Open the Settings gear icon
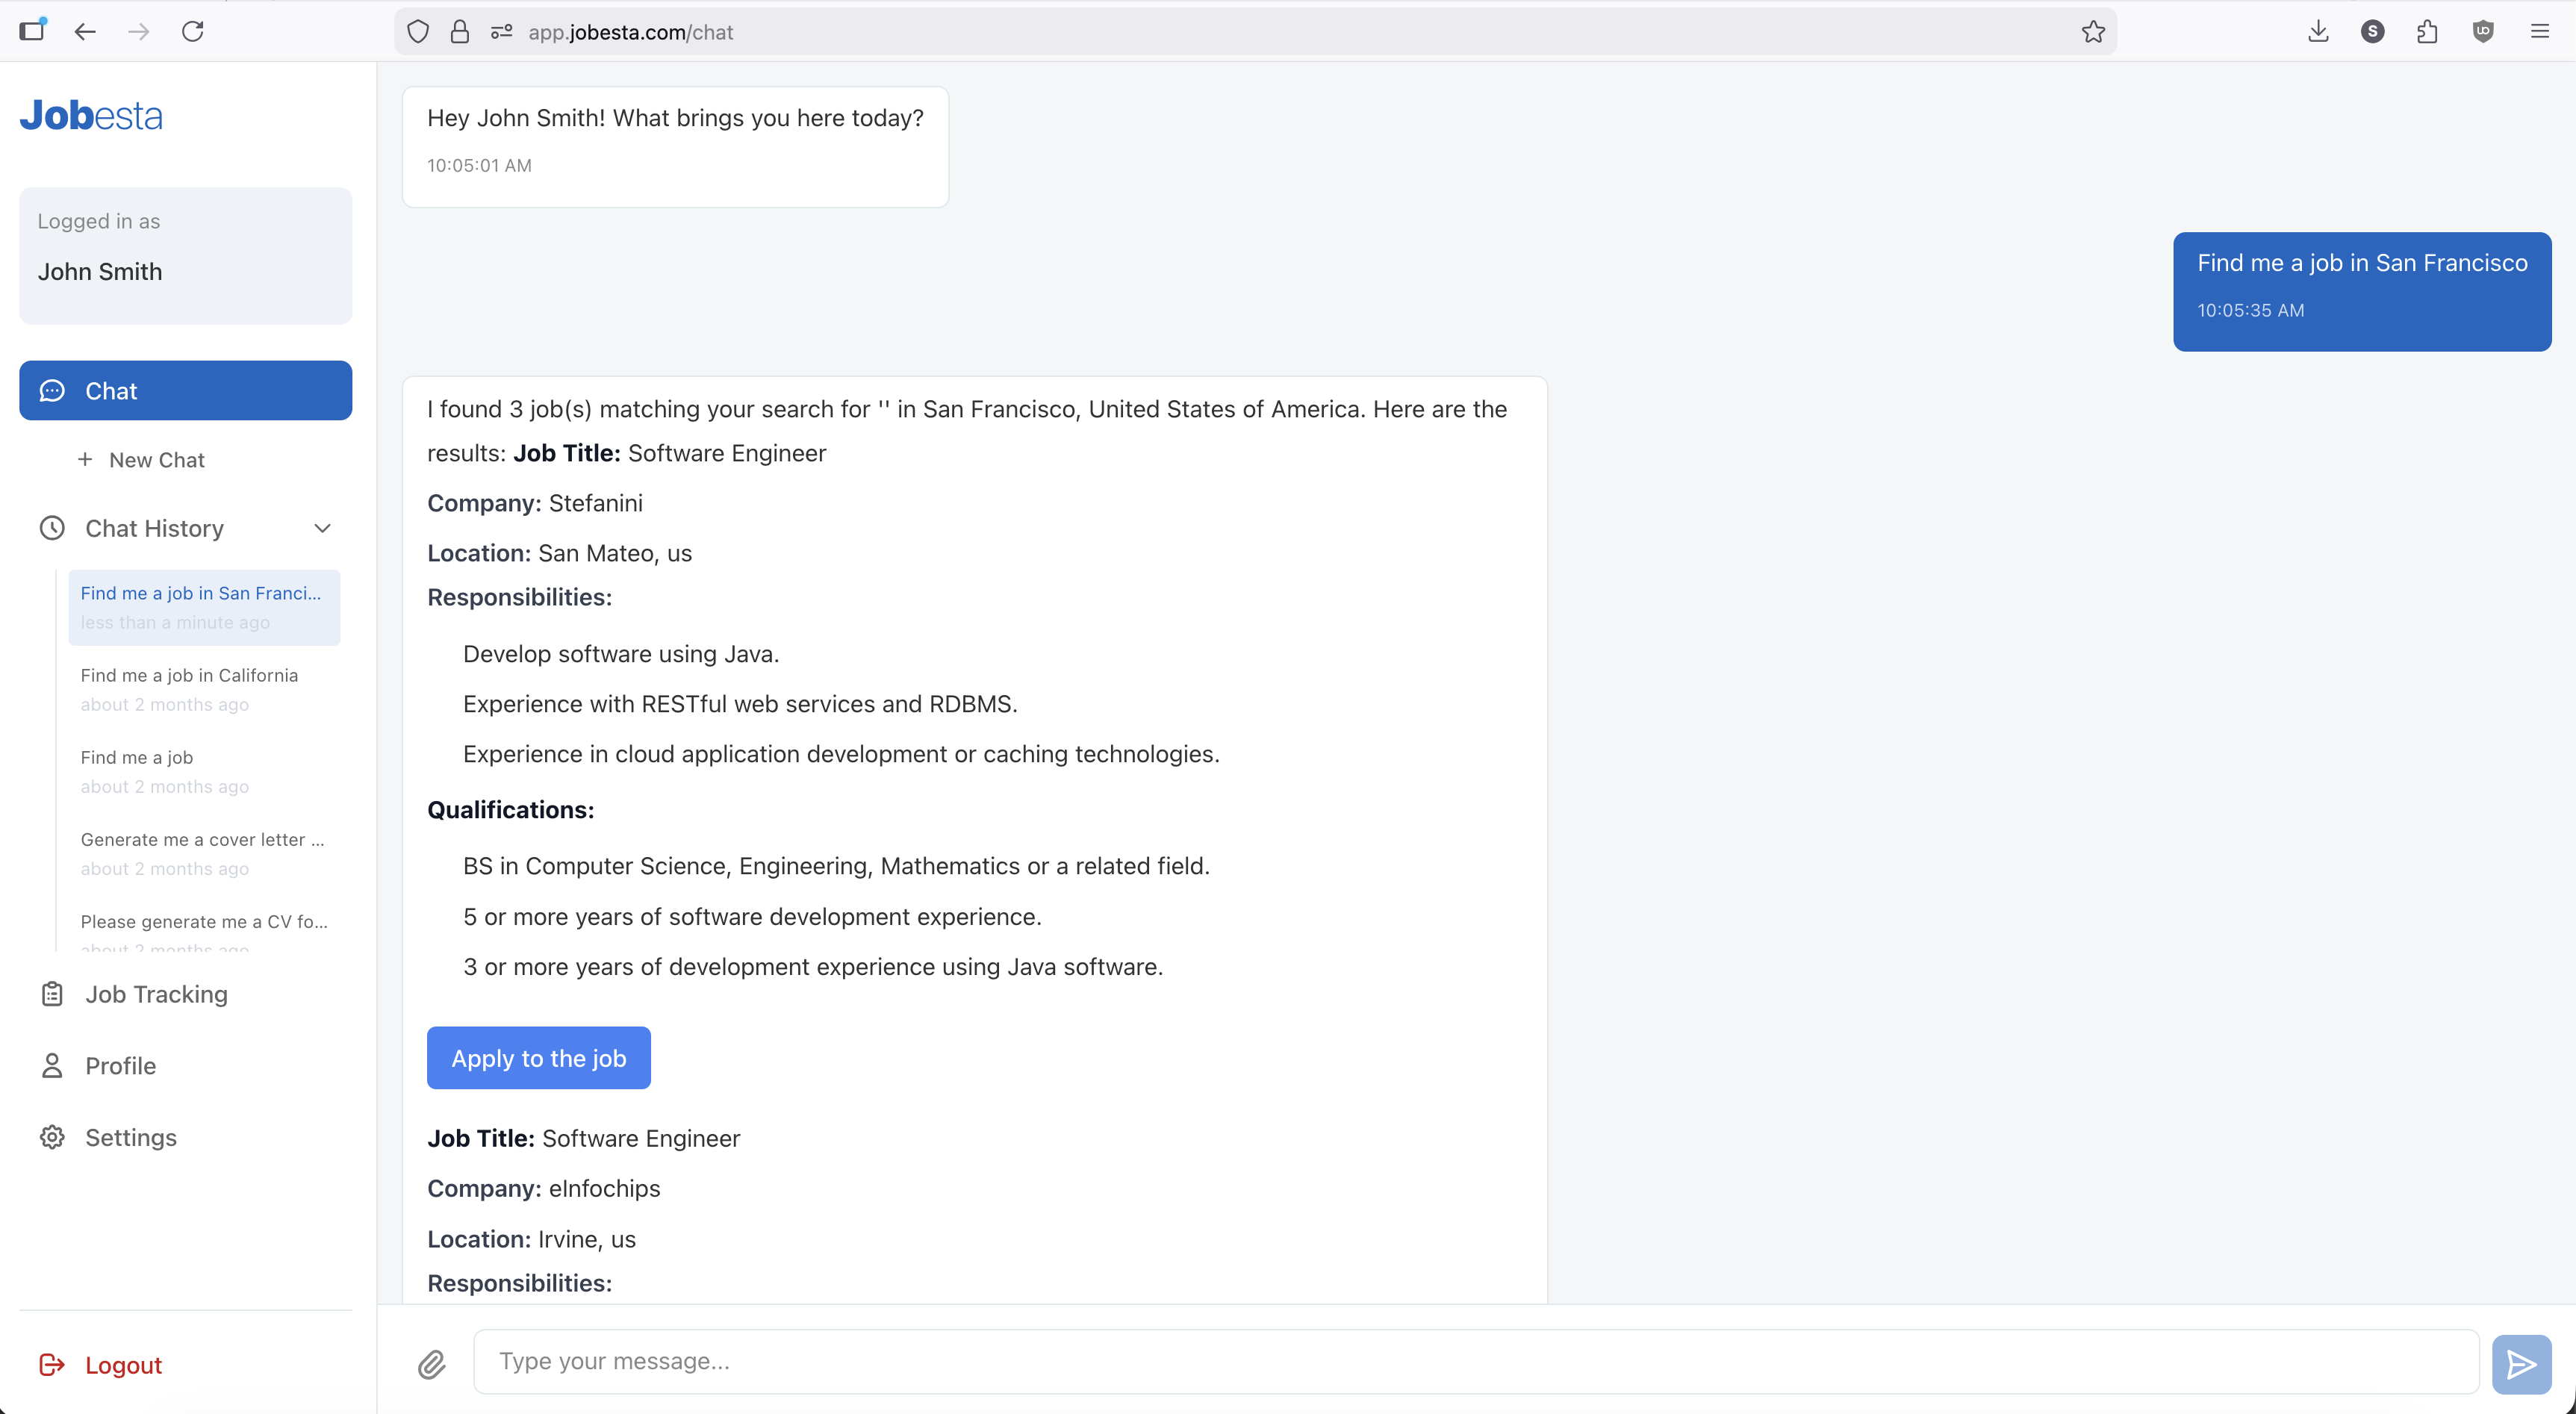The width and height of the screenshot is (2576, 1414). pyautogui.click(x=52, y=1137)
